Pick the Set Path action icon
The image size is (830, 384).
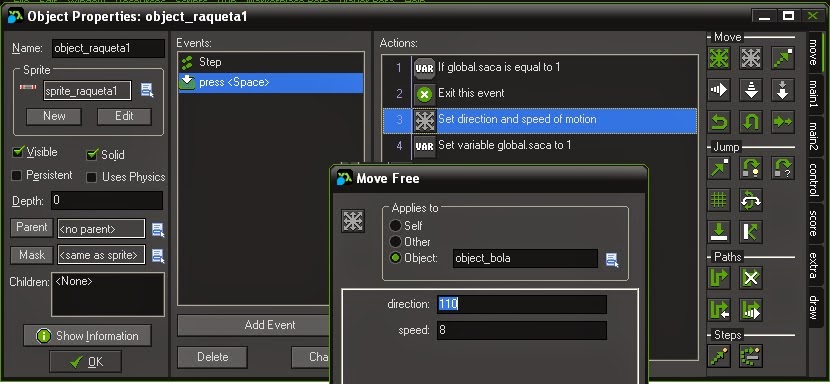coord(719,278)
